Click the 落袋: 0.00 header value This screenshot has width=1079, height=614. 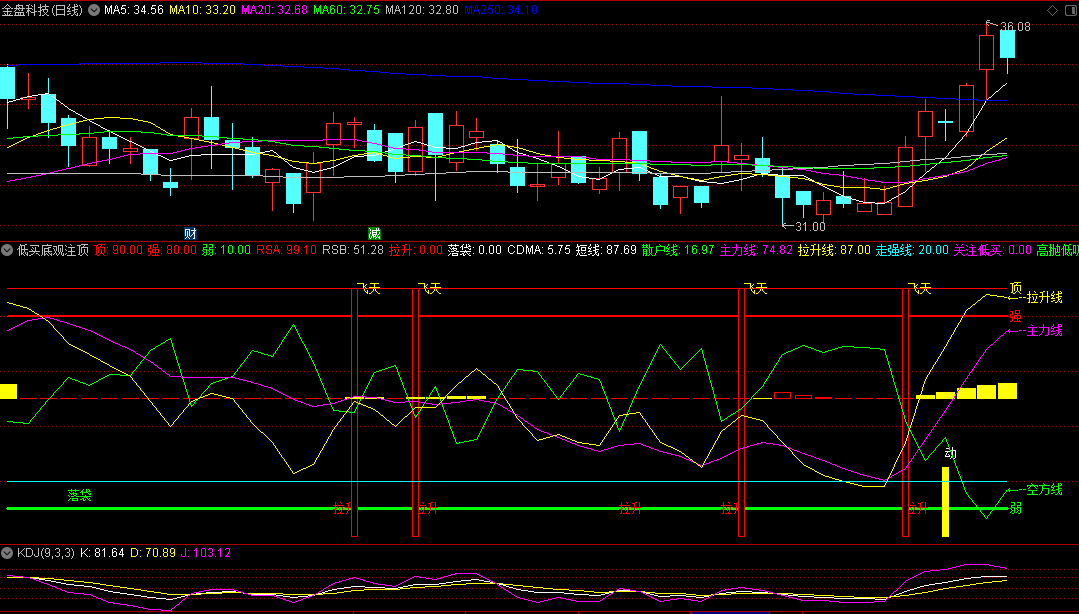pyautogui.click(x=475, y=250)
